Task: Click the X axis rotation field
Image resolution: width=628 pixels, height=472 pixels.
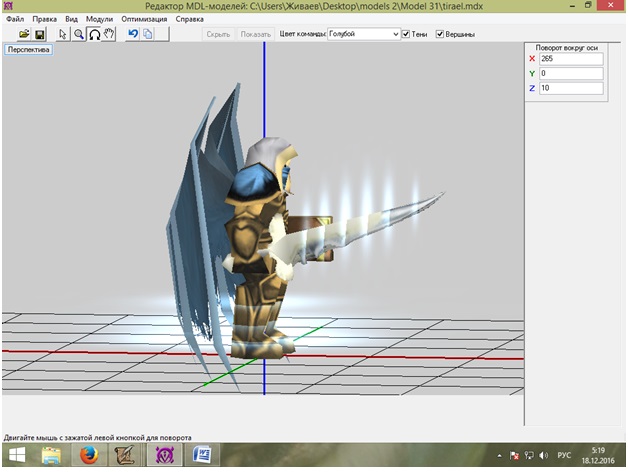Action: (570, 59)
